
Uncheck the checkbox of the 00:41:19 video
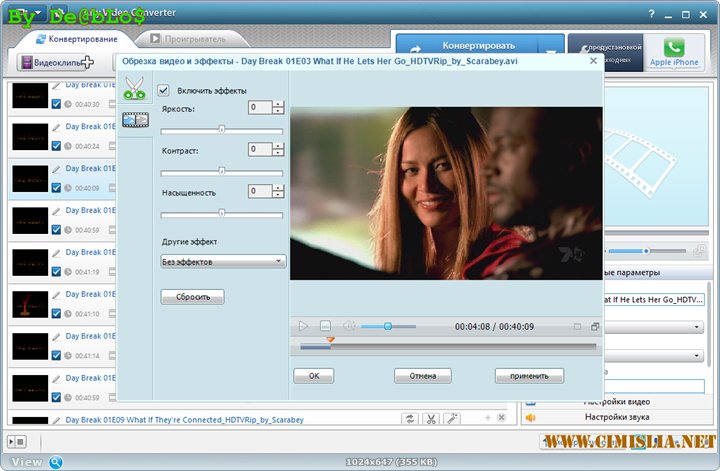(56, 272)
